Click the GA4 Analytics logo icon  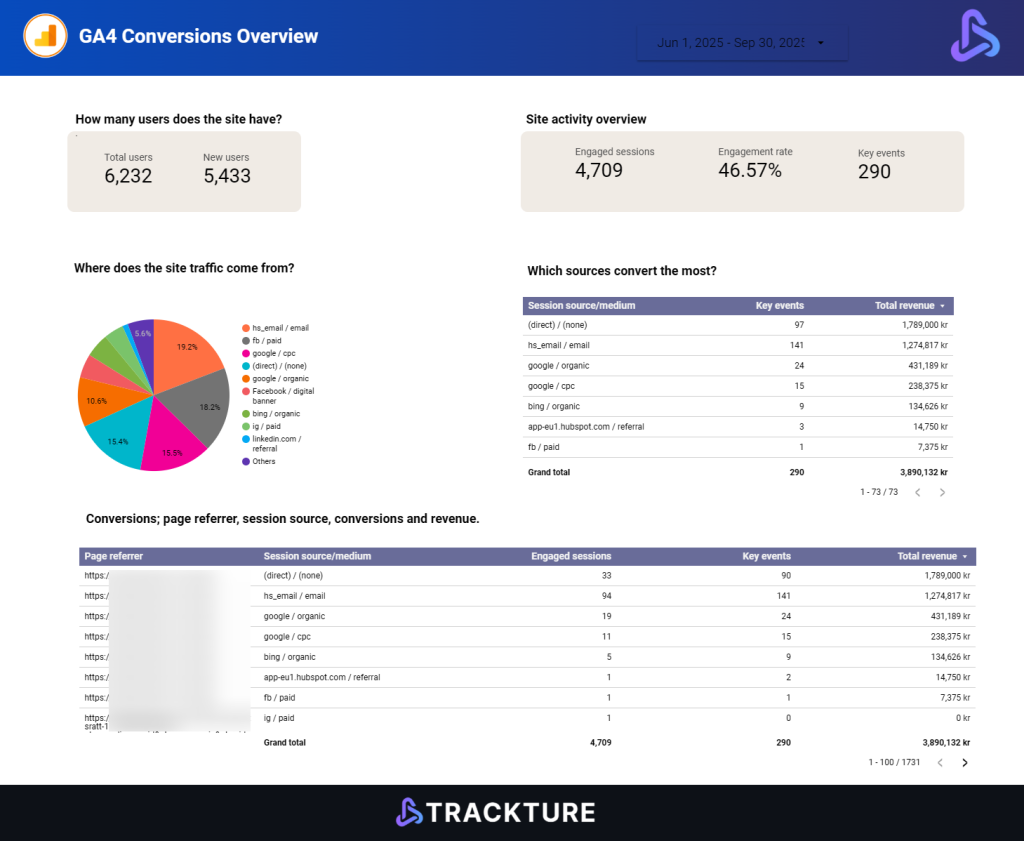pyautogui.click(x=44, y=37)
